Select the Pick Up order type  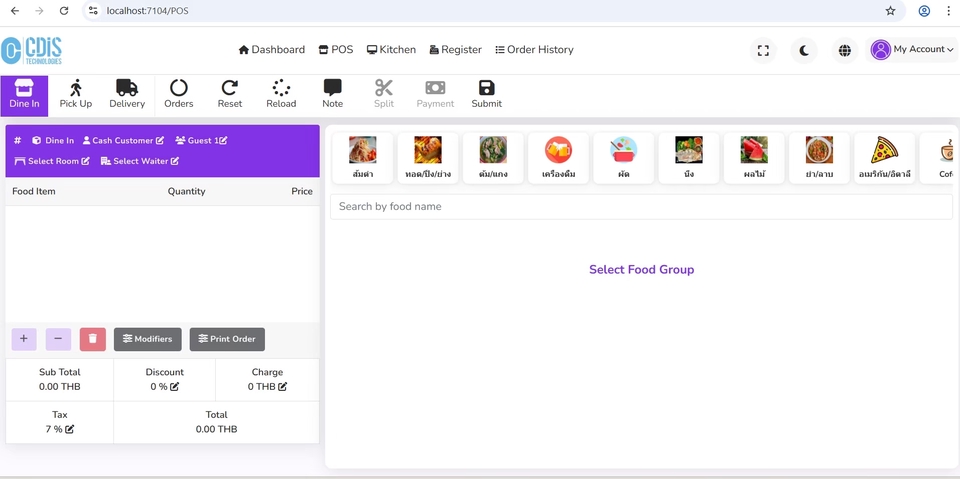point(75,94)
